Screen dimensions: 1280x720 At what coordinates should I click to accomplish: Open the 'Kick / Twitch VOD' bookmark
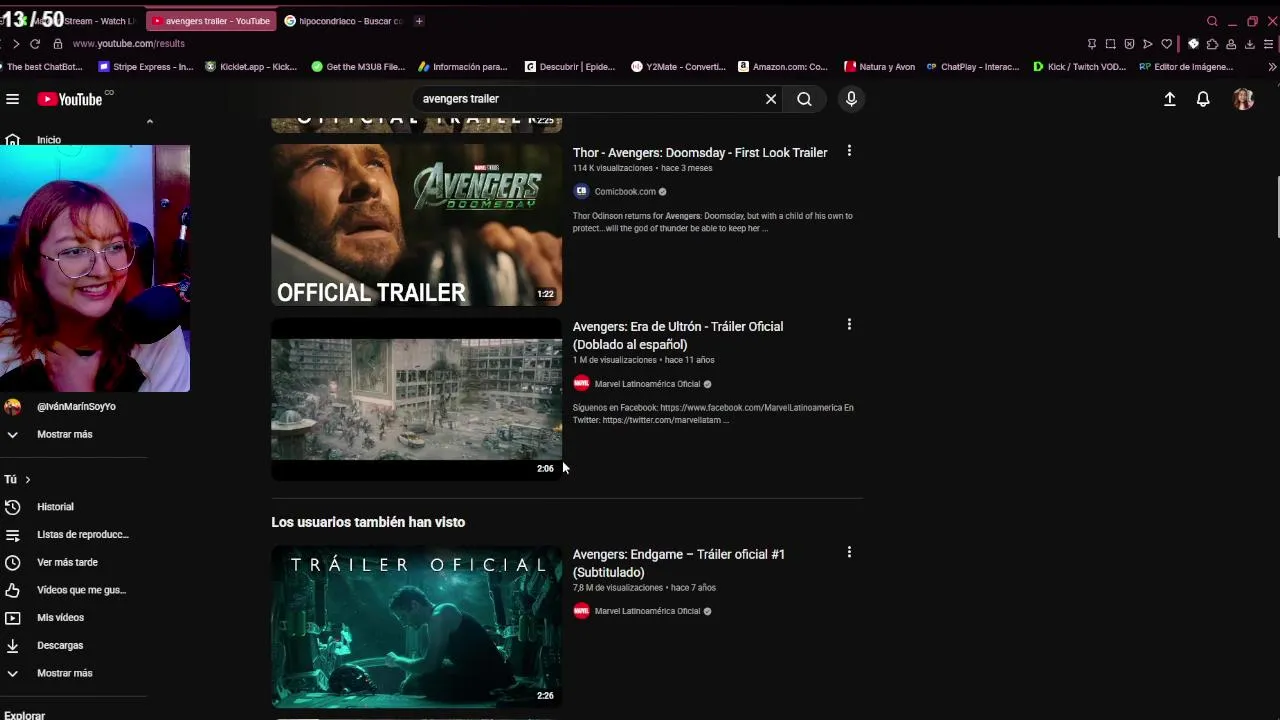click(1079, 67)
